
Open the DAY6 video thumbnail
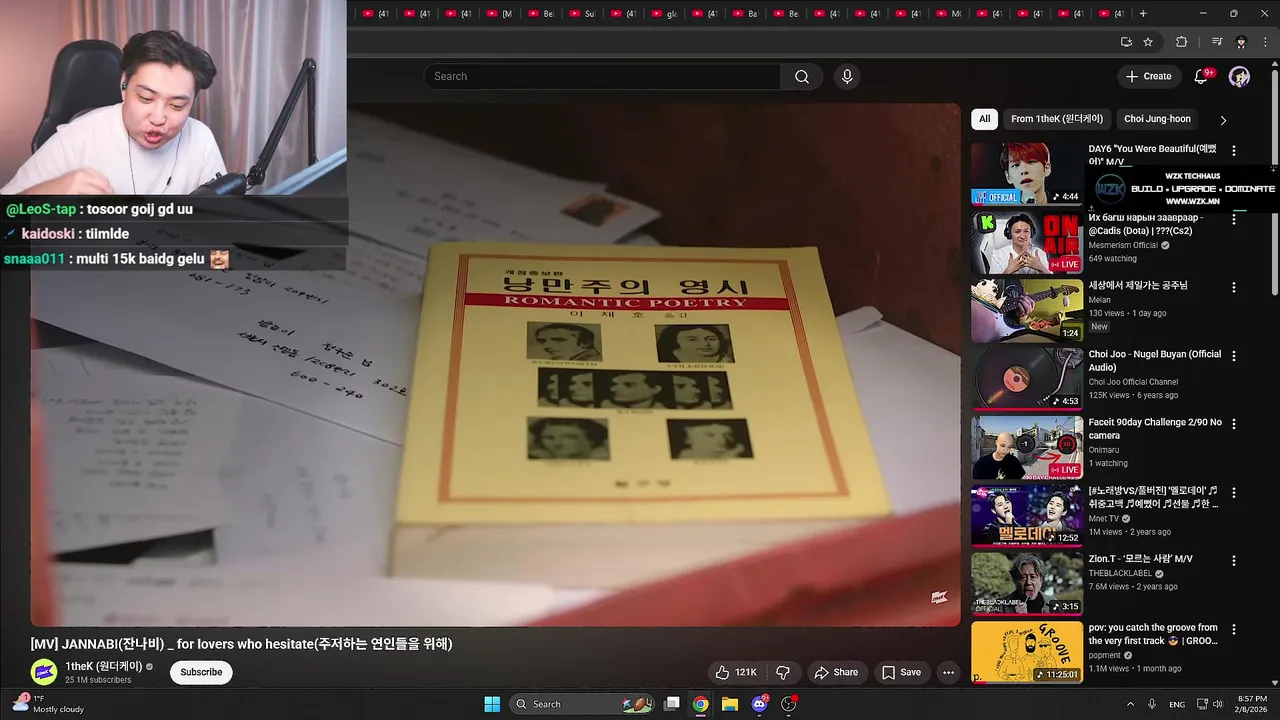click(x=1027, y=173)
